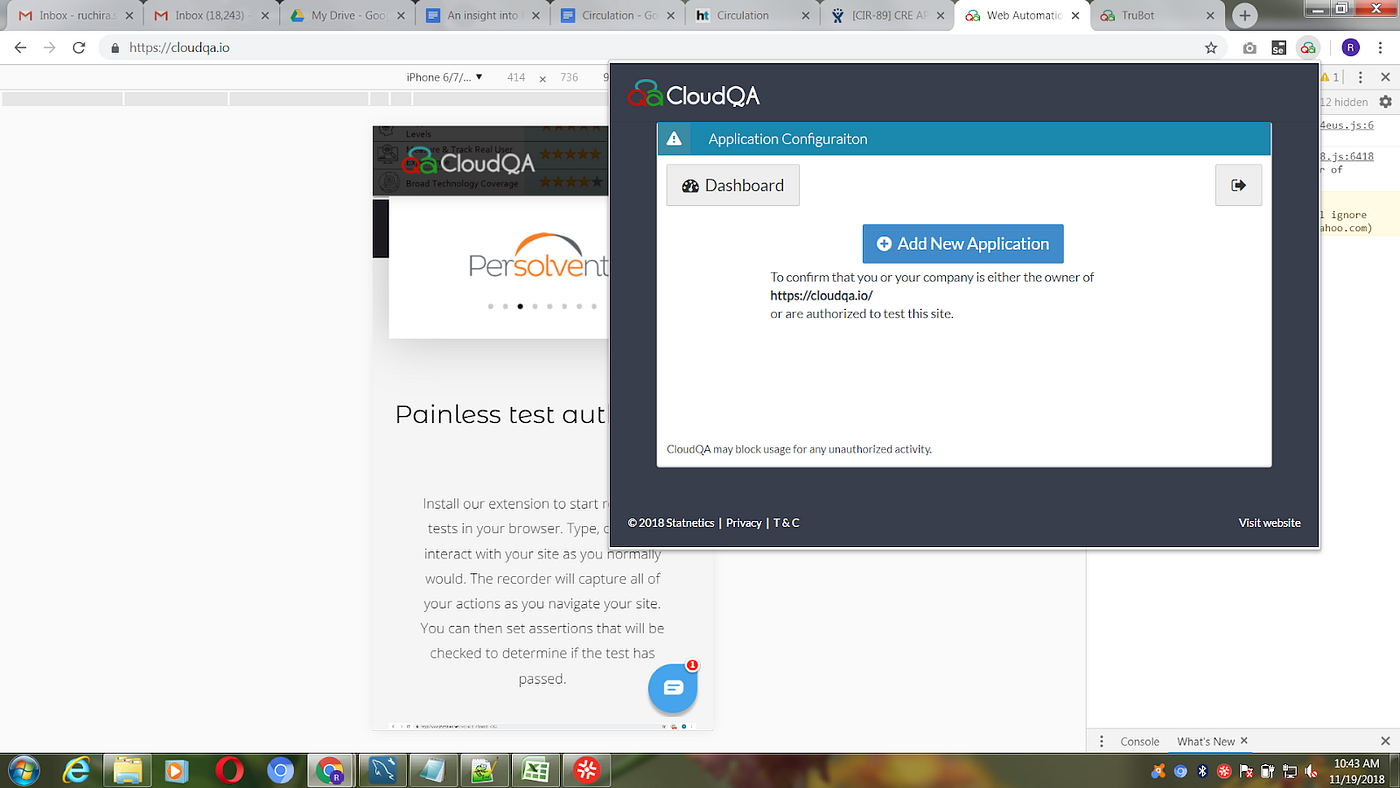Open the blue chat bubble widget
The width and height of the screenshot is (1400, 788).
(x=672, y=688)
